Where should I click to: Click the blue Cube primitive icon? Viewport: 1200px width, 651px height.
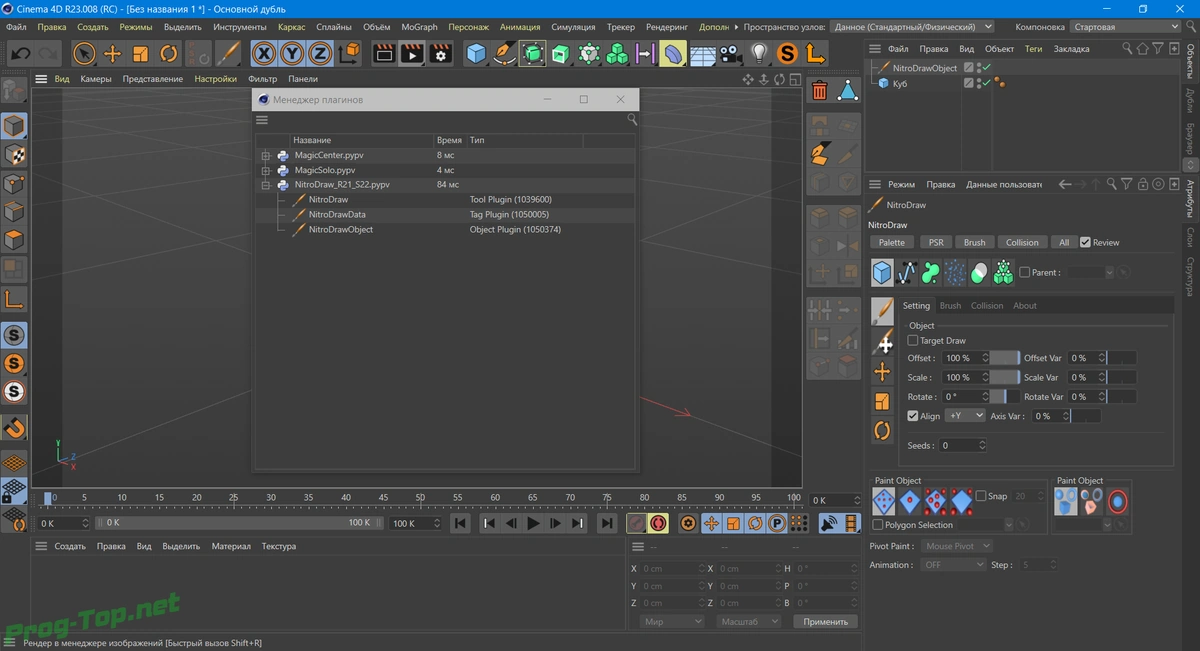[476, 54]
